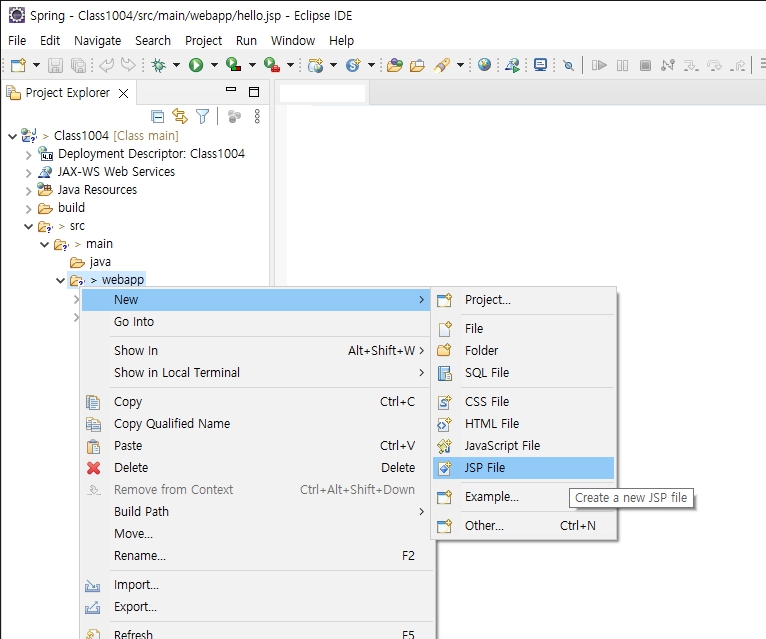This screenshot has width=766, height=639.
Task: Choose HTML File from New submenu
Action: pos(523,424)
